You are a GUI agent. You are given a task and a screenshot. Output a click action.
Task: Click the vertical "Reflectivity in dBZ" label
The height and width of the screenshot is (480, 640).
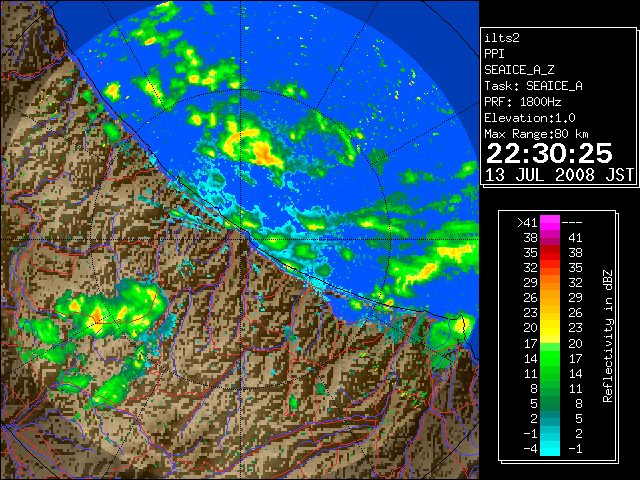[607, 336]
